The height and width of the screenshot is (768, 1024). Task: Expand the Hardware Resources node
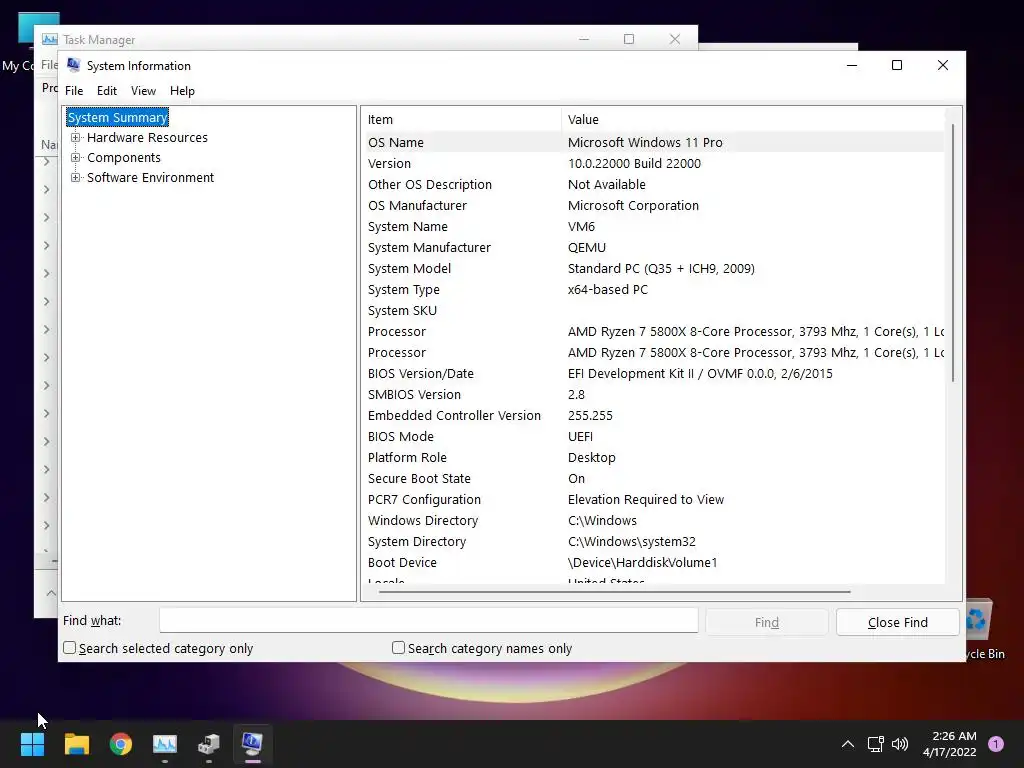[x=76, y=137]
